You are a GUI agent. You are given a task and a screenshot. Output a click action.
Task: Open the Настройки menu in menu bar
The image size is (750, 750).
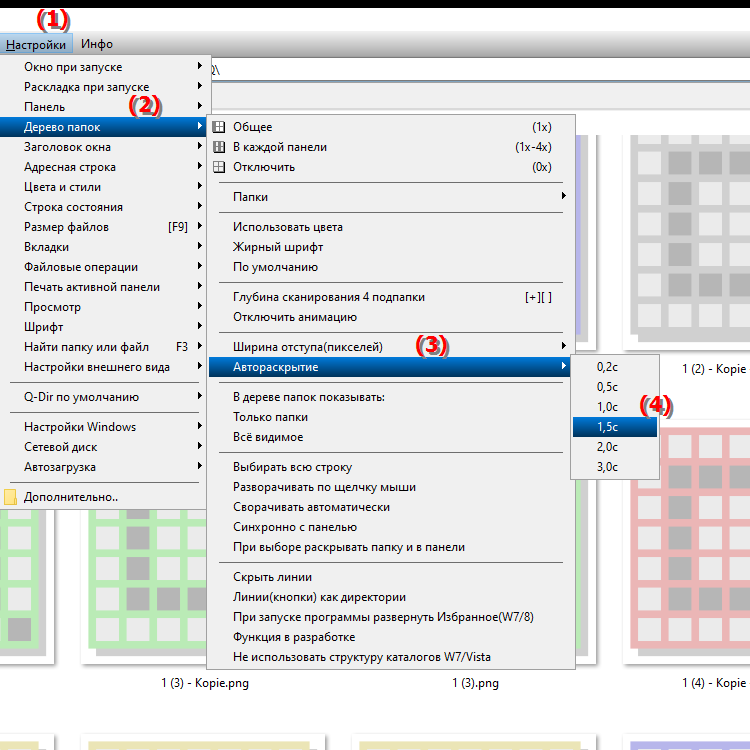36,44
